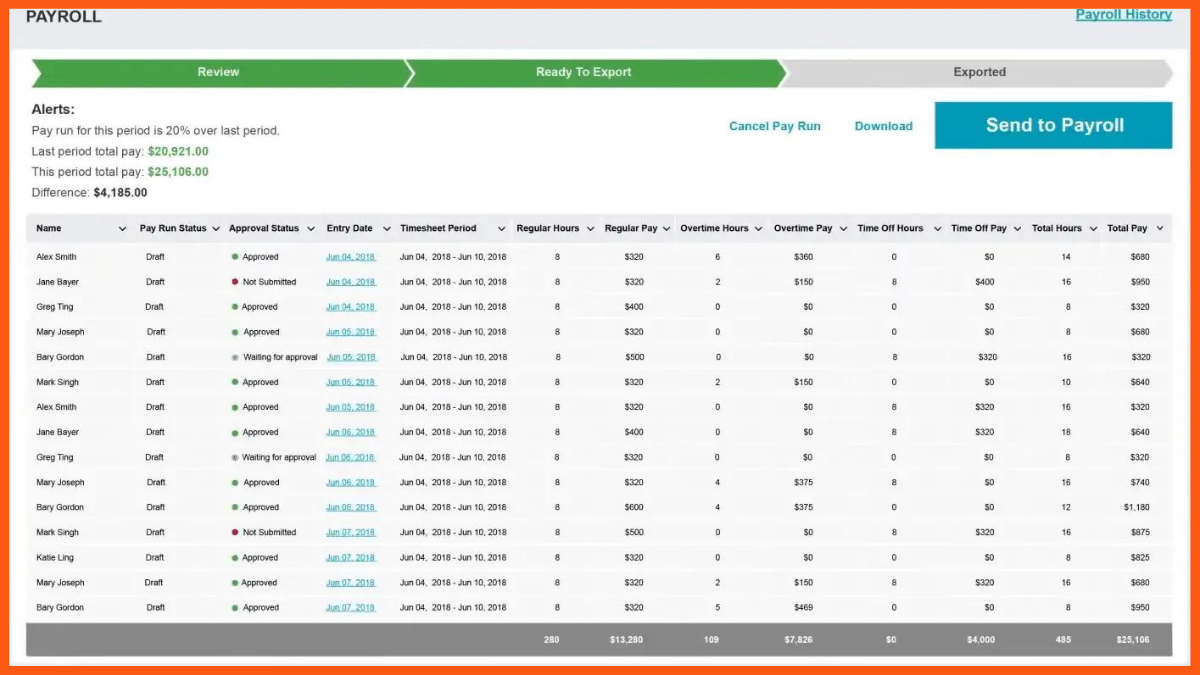Click red Not Submitted status dot for Jane Bayer
Viewport: 1200px width, 675px height.
[x=235, y=282]
